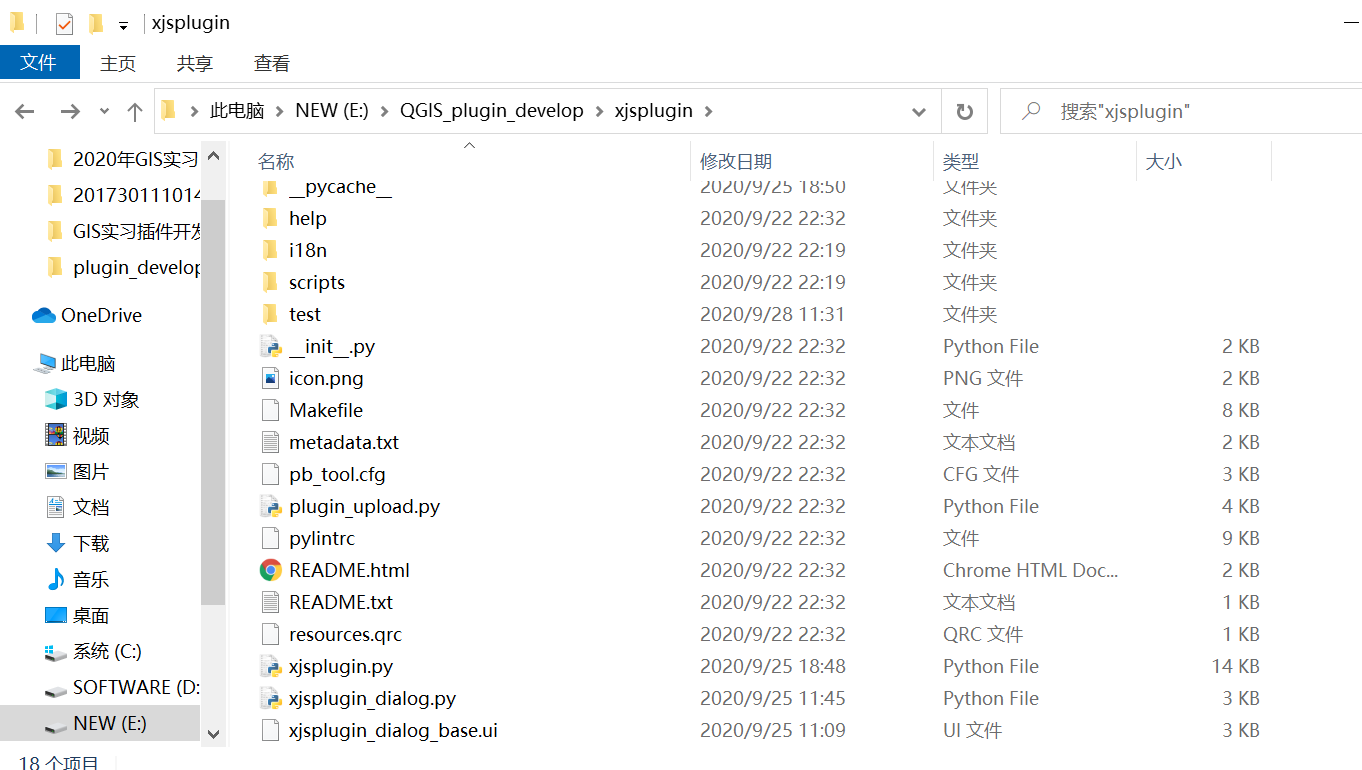Image resolution: width=1362 pixels, height=770 pixels.
Task: Click the Python icon of xjsplugin.py
Action: (x=270, y=667)
